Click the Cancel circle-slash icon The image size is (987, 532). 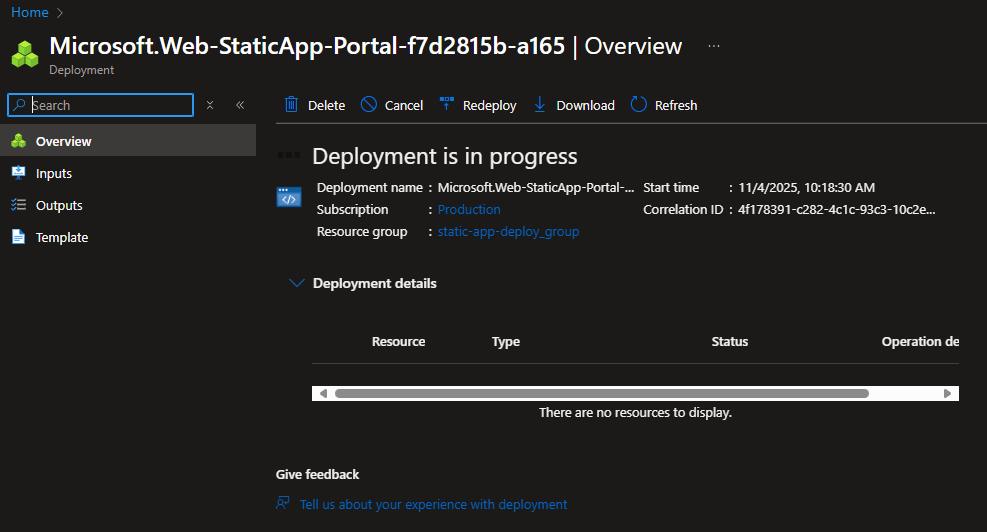pos(369,105)
